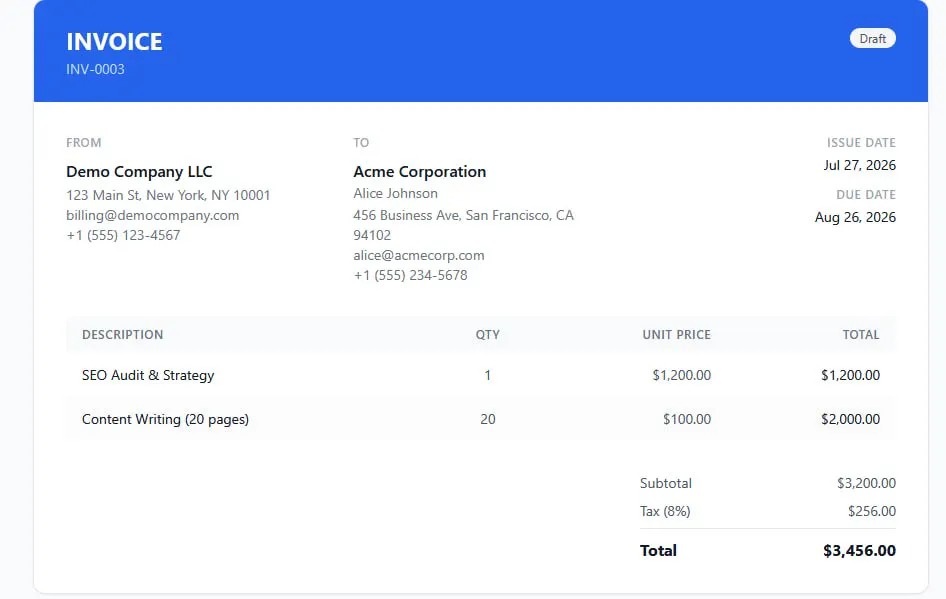Screen dimensions: 946x599
Task: Select the Demo Company LLC name
Action: [x=139, y=171]
